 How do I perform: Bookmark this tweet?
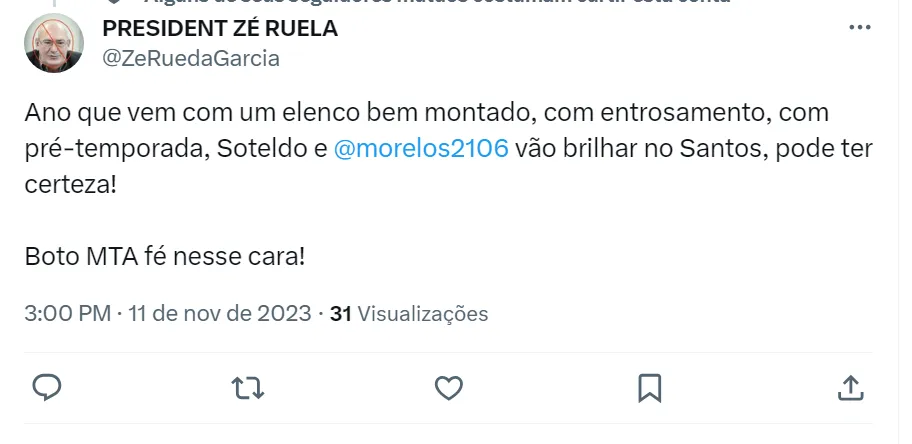point(649,387)
